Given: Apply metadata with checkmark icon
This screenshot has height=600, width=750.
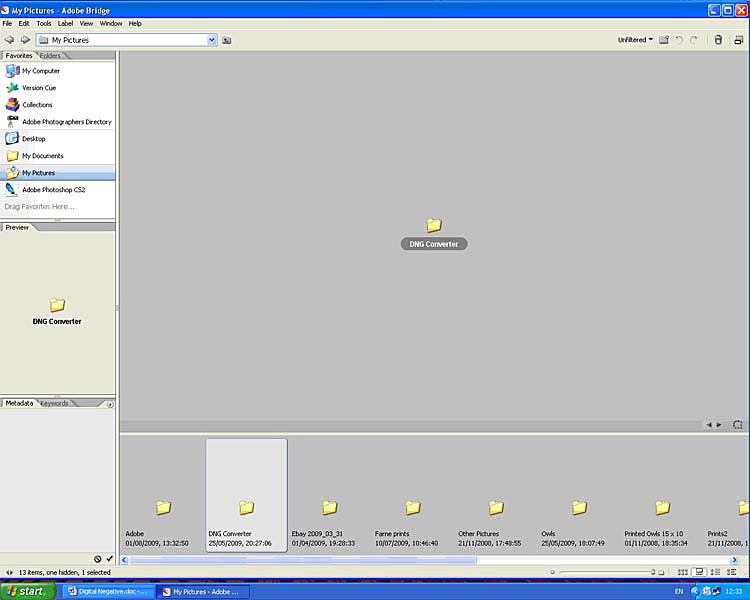Looking at the screenshot, I should [110, 559].
